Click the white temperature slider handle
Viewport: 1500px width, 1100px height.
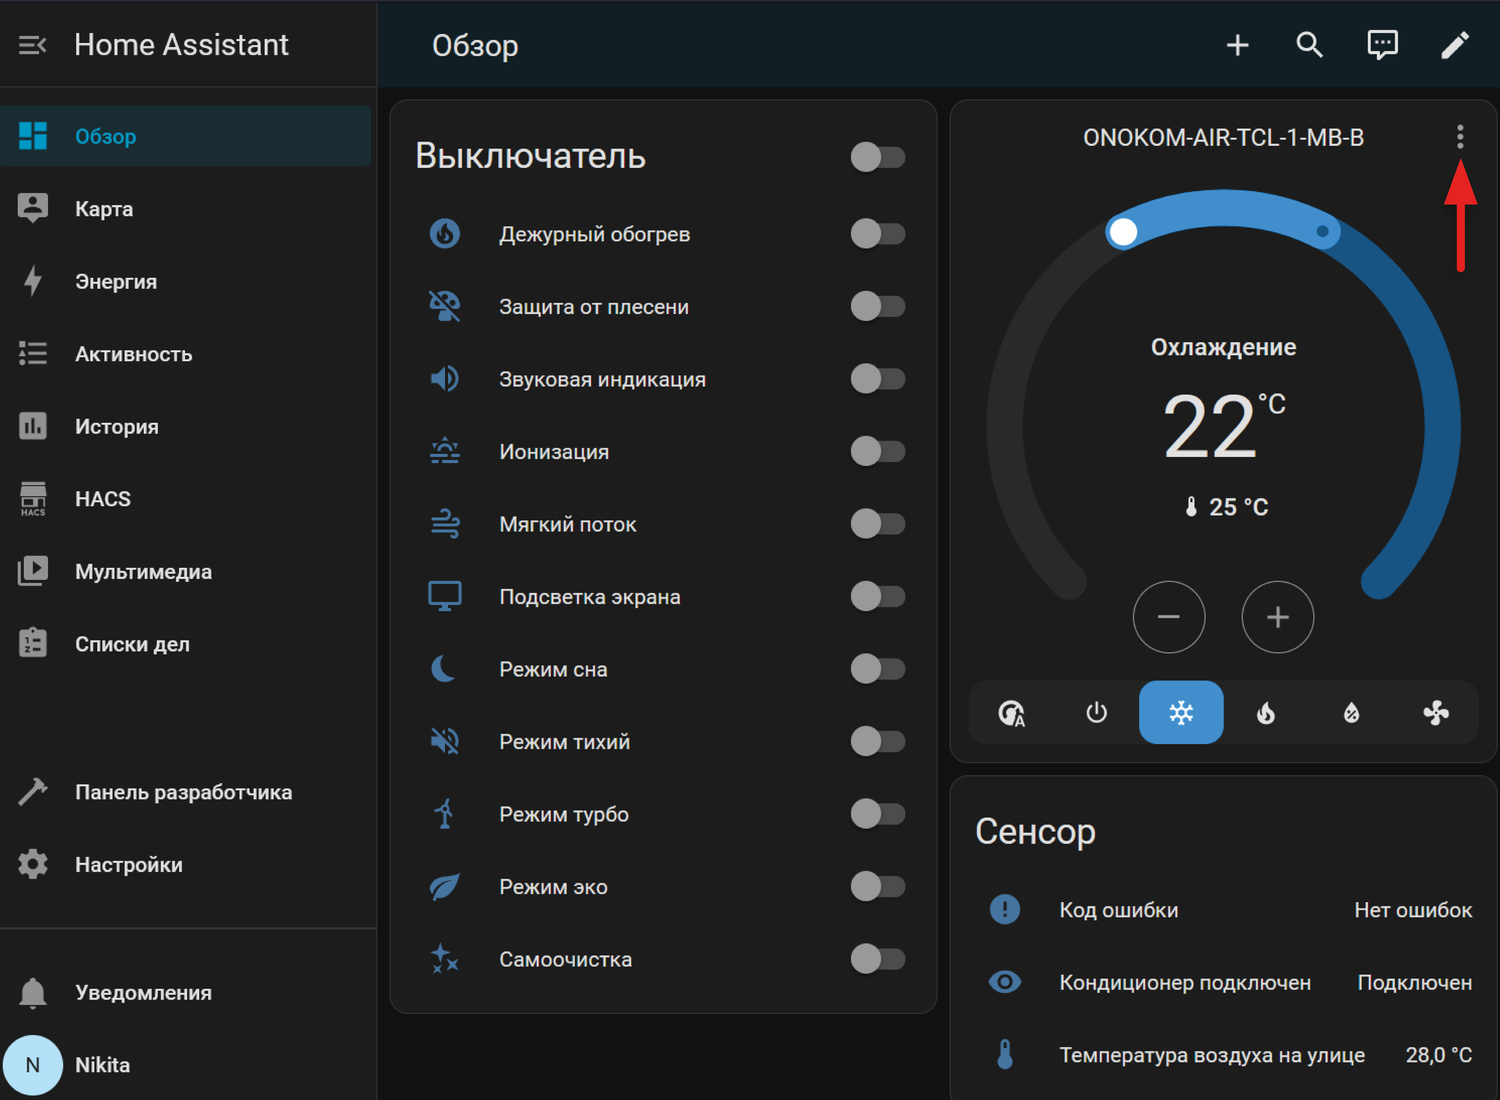pyautogui.click(x=1123, y=232)
